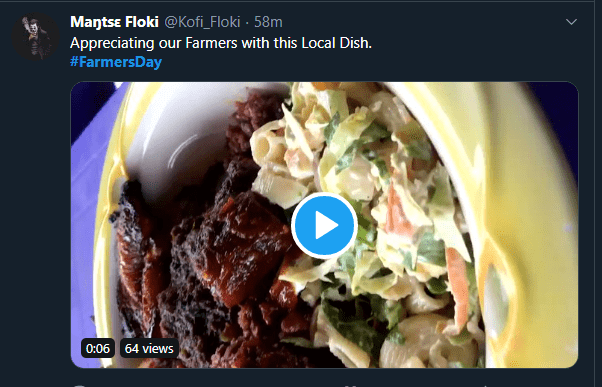This screenshot has width=602, height=387.
Task: Open Maŋtsɛ Floki's profile avatar
Action: pos(35,36)
